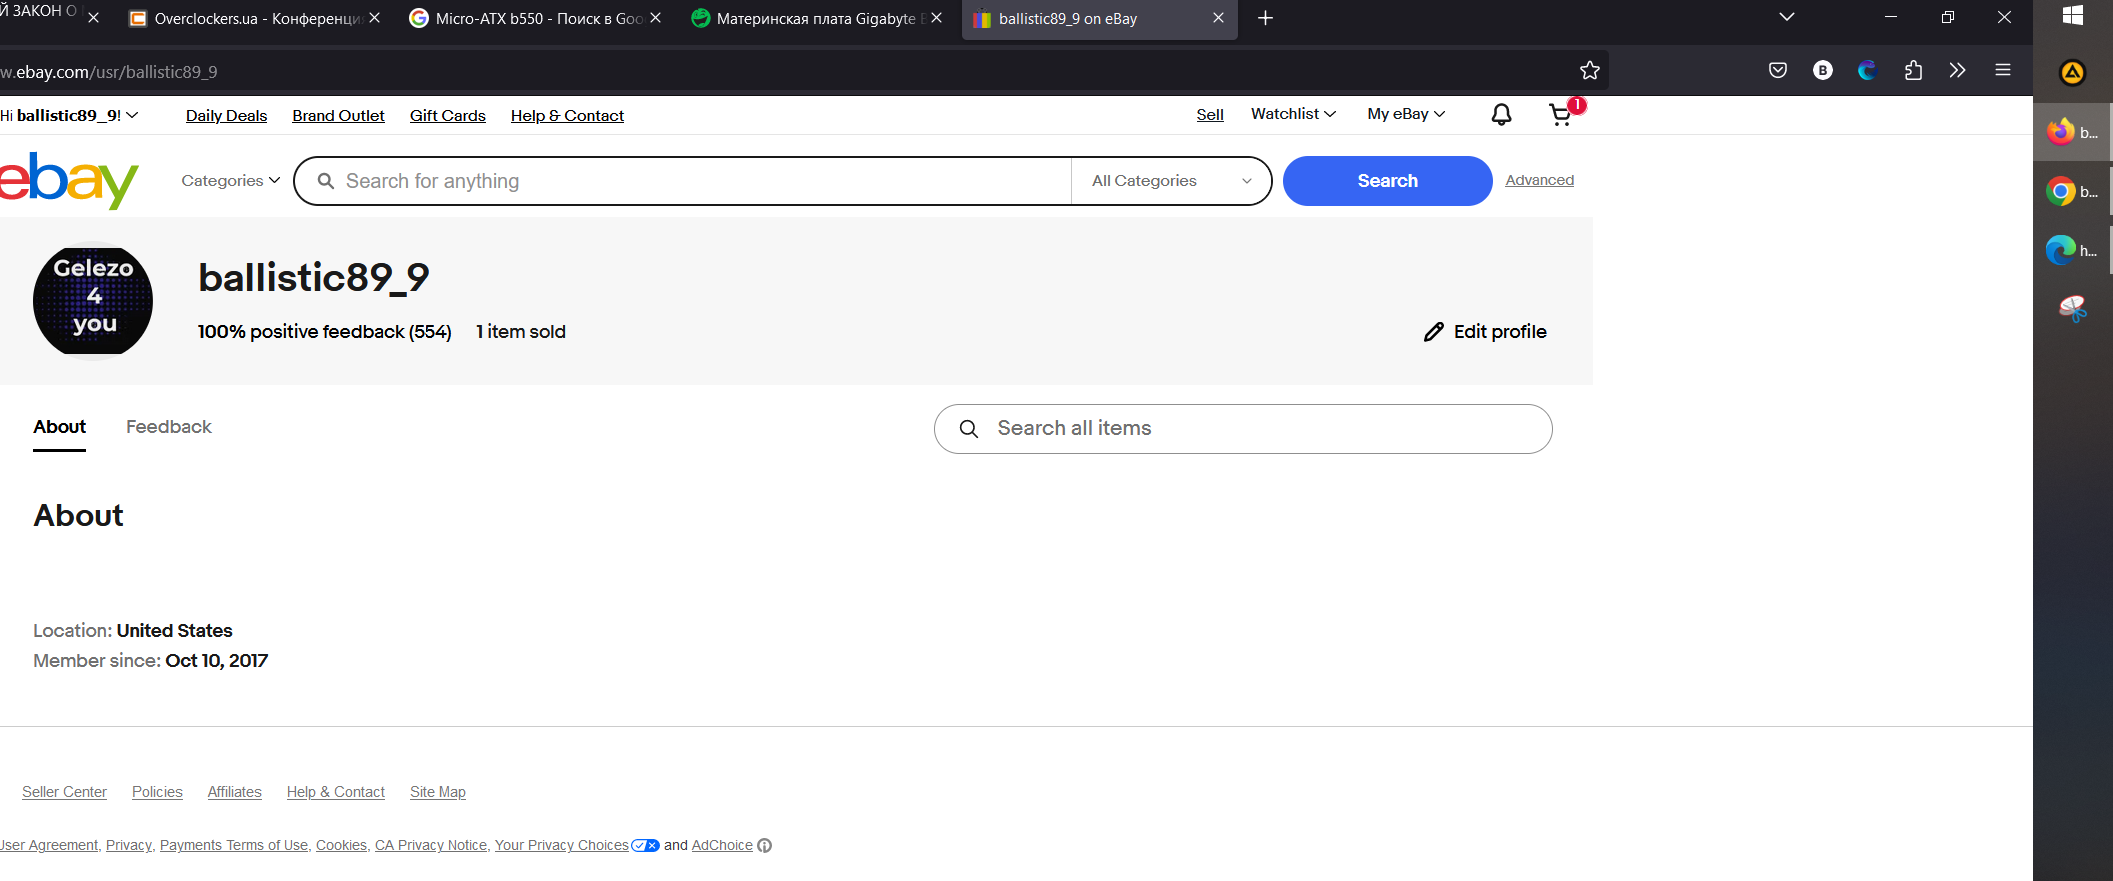
Task: Click the Your Privacy Choices toggle icon
Action: tap(645, 846)
